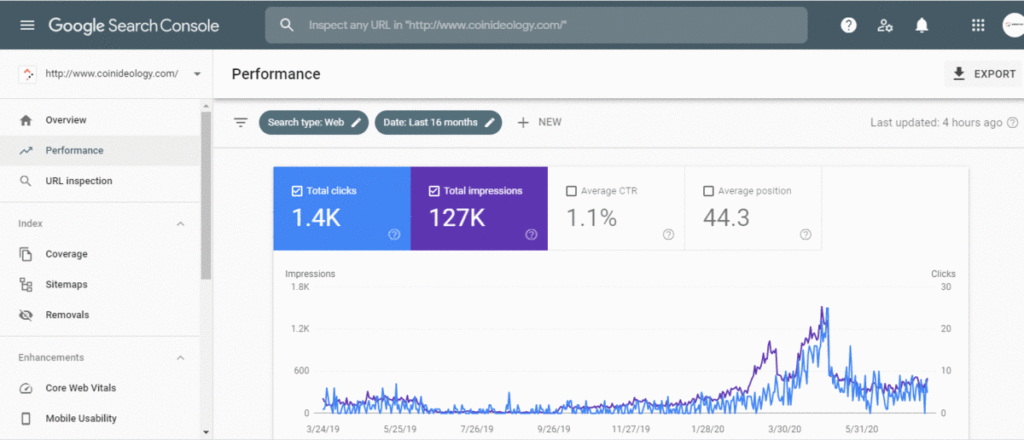This screenshot has height=440, width=1024.
Task: Uncheck the Total clicks checkbox
Action: [x=296, y=191]
